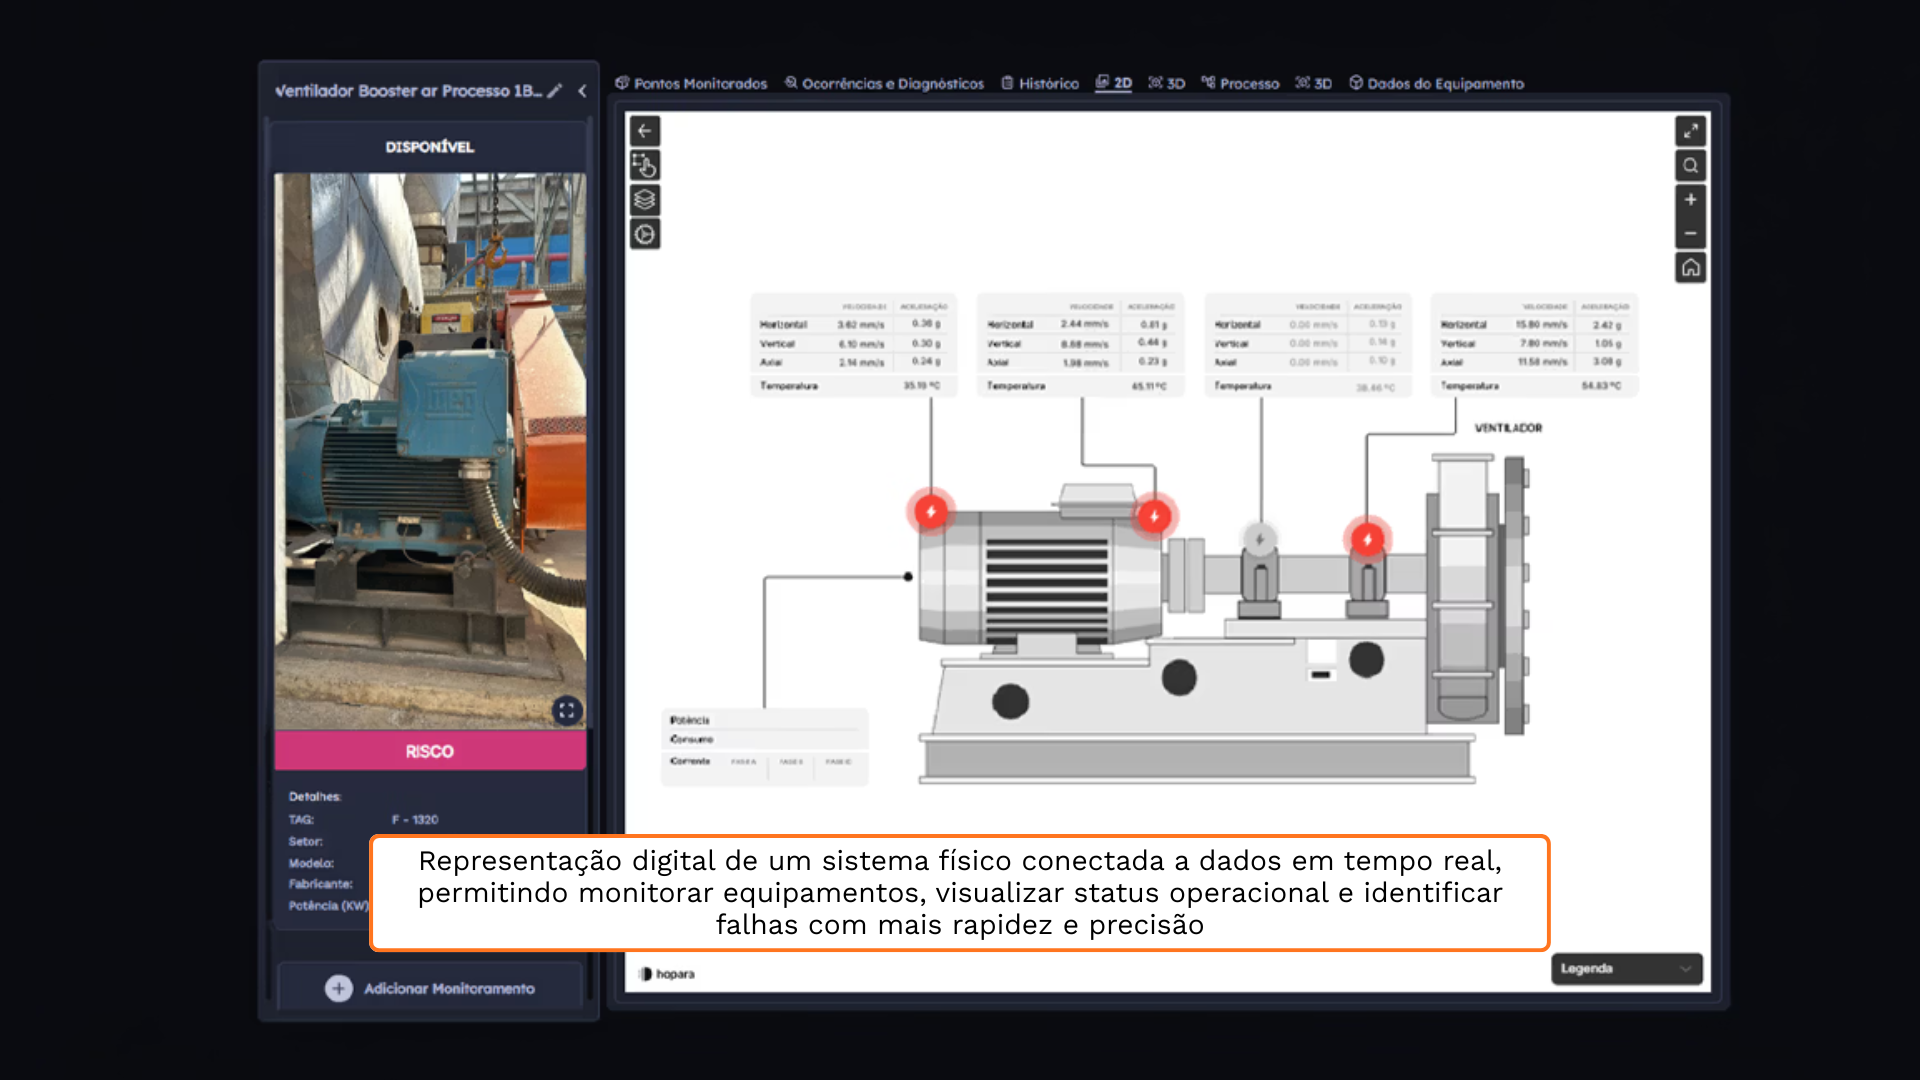Zoom in with the plus icon
This screenshot has height=1080, width=1920.
point(1690,200)
